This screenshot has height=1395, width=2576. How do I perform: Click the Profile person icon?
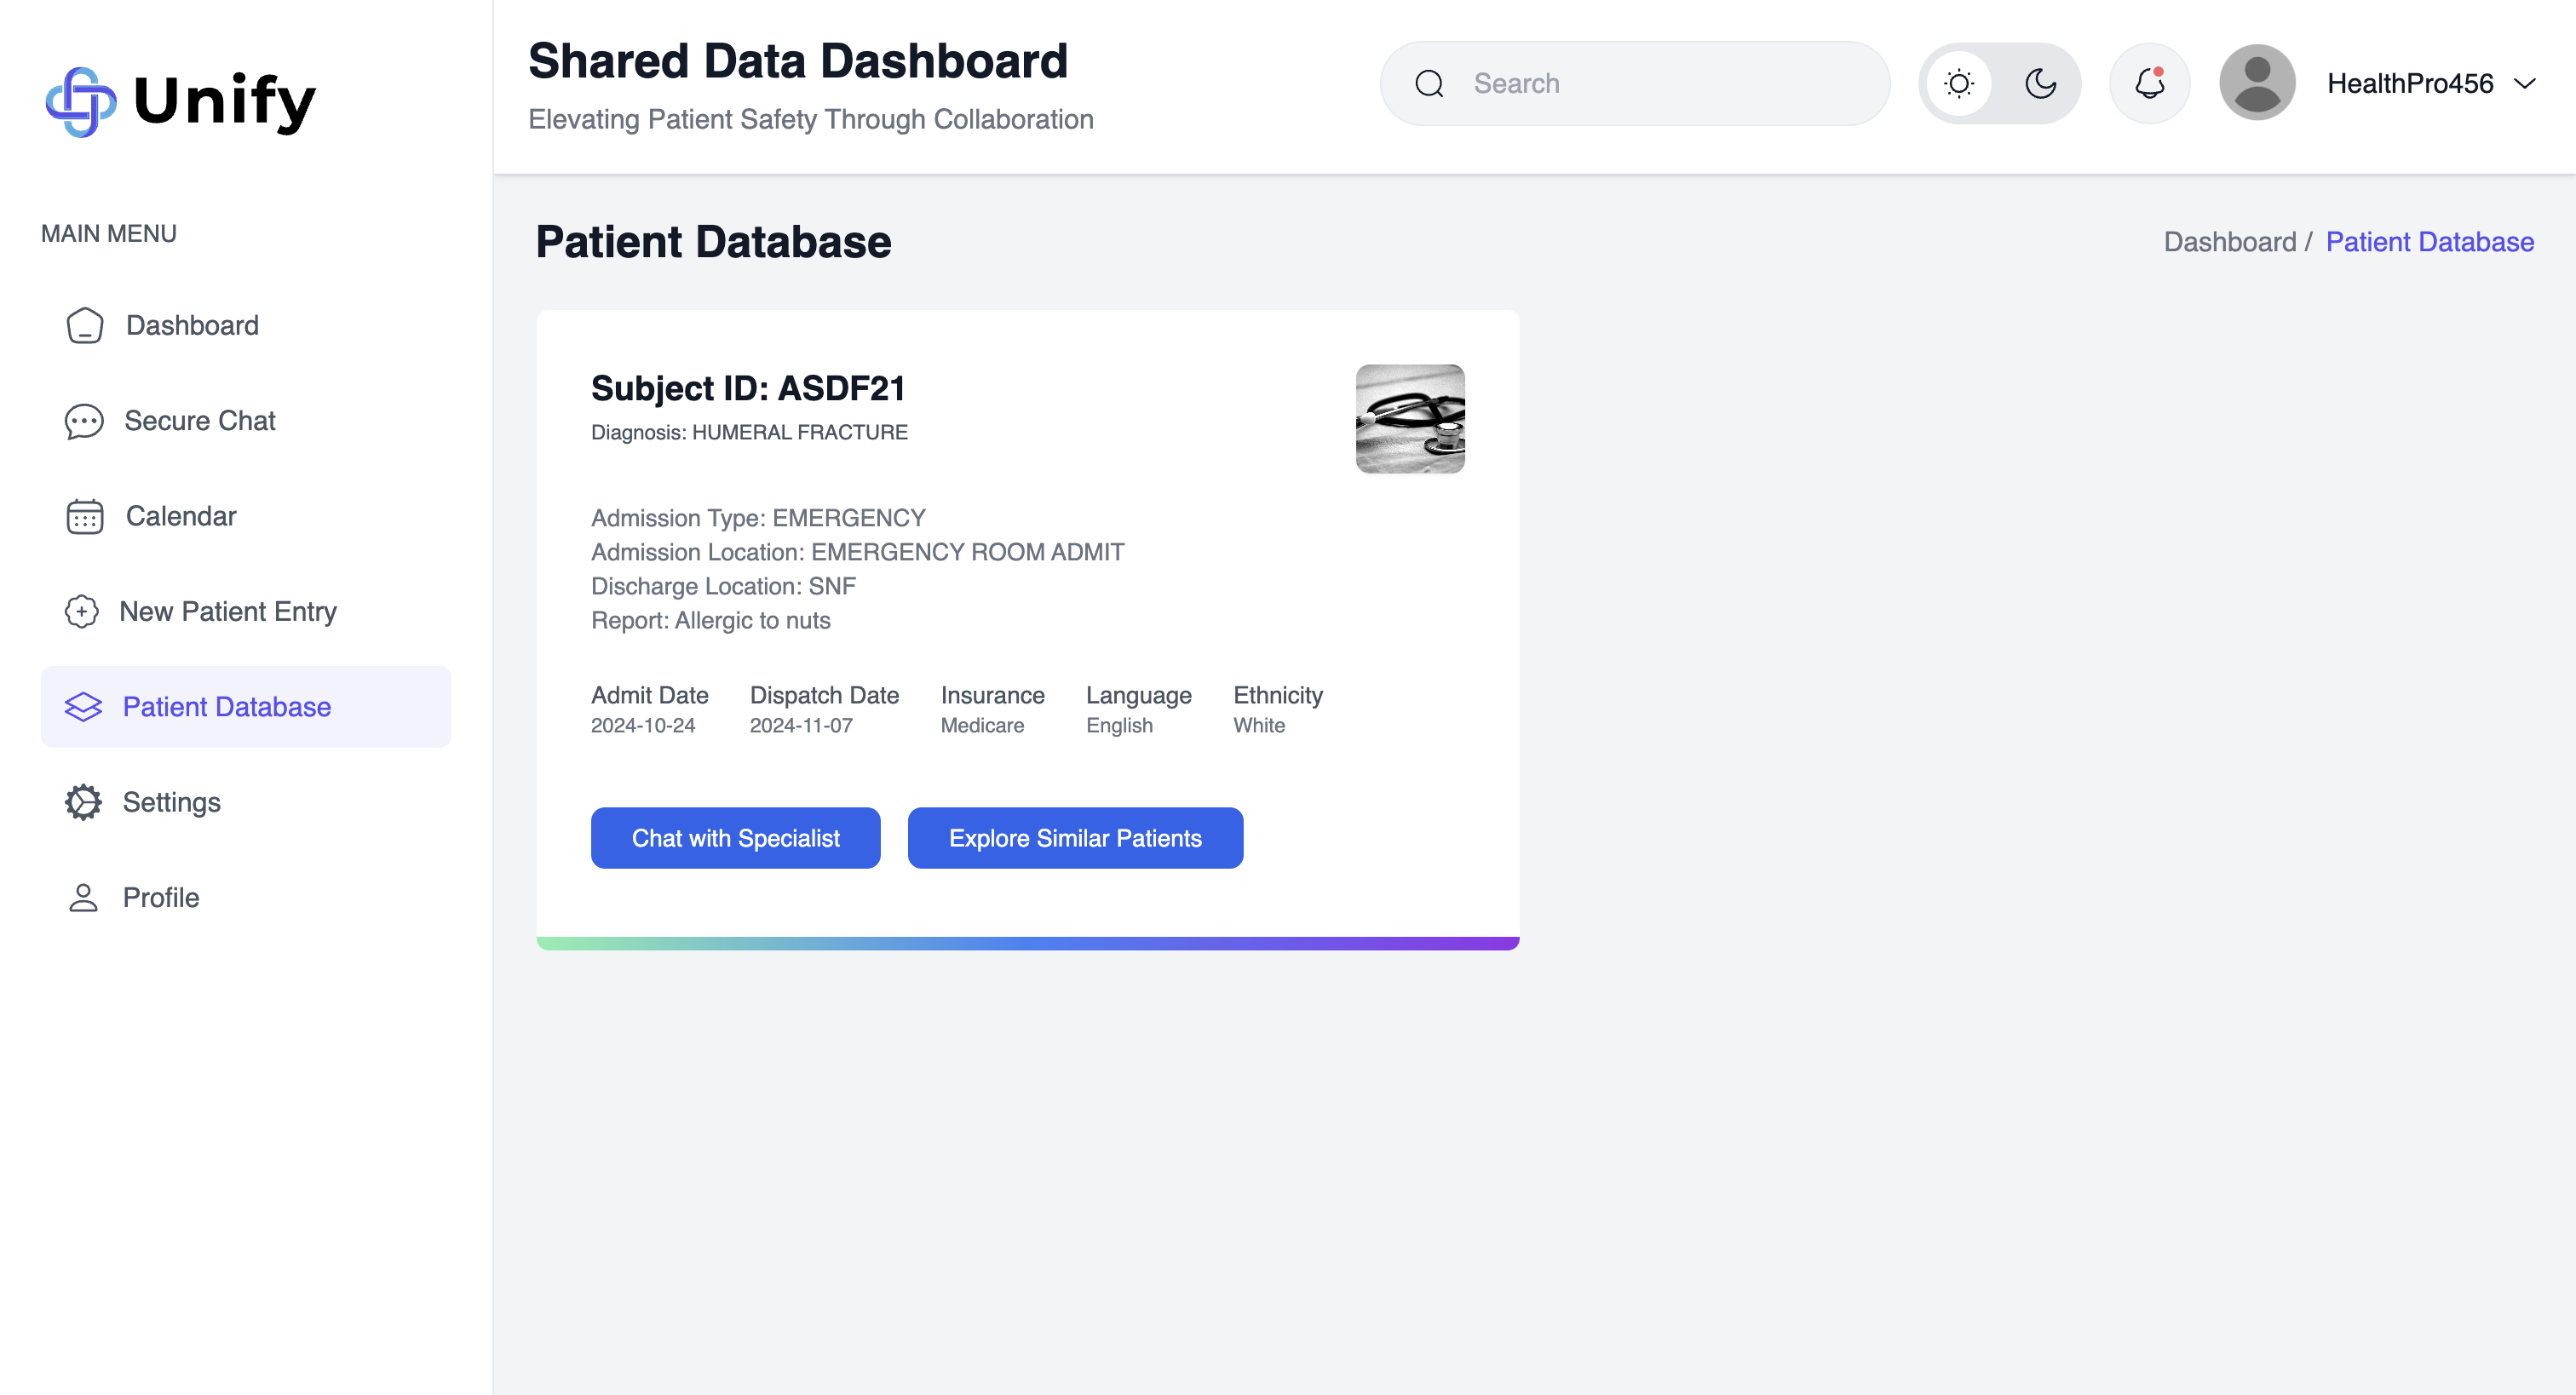tap(84, 897)
